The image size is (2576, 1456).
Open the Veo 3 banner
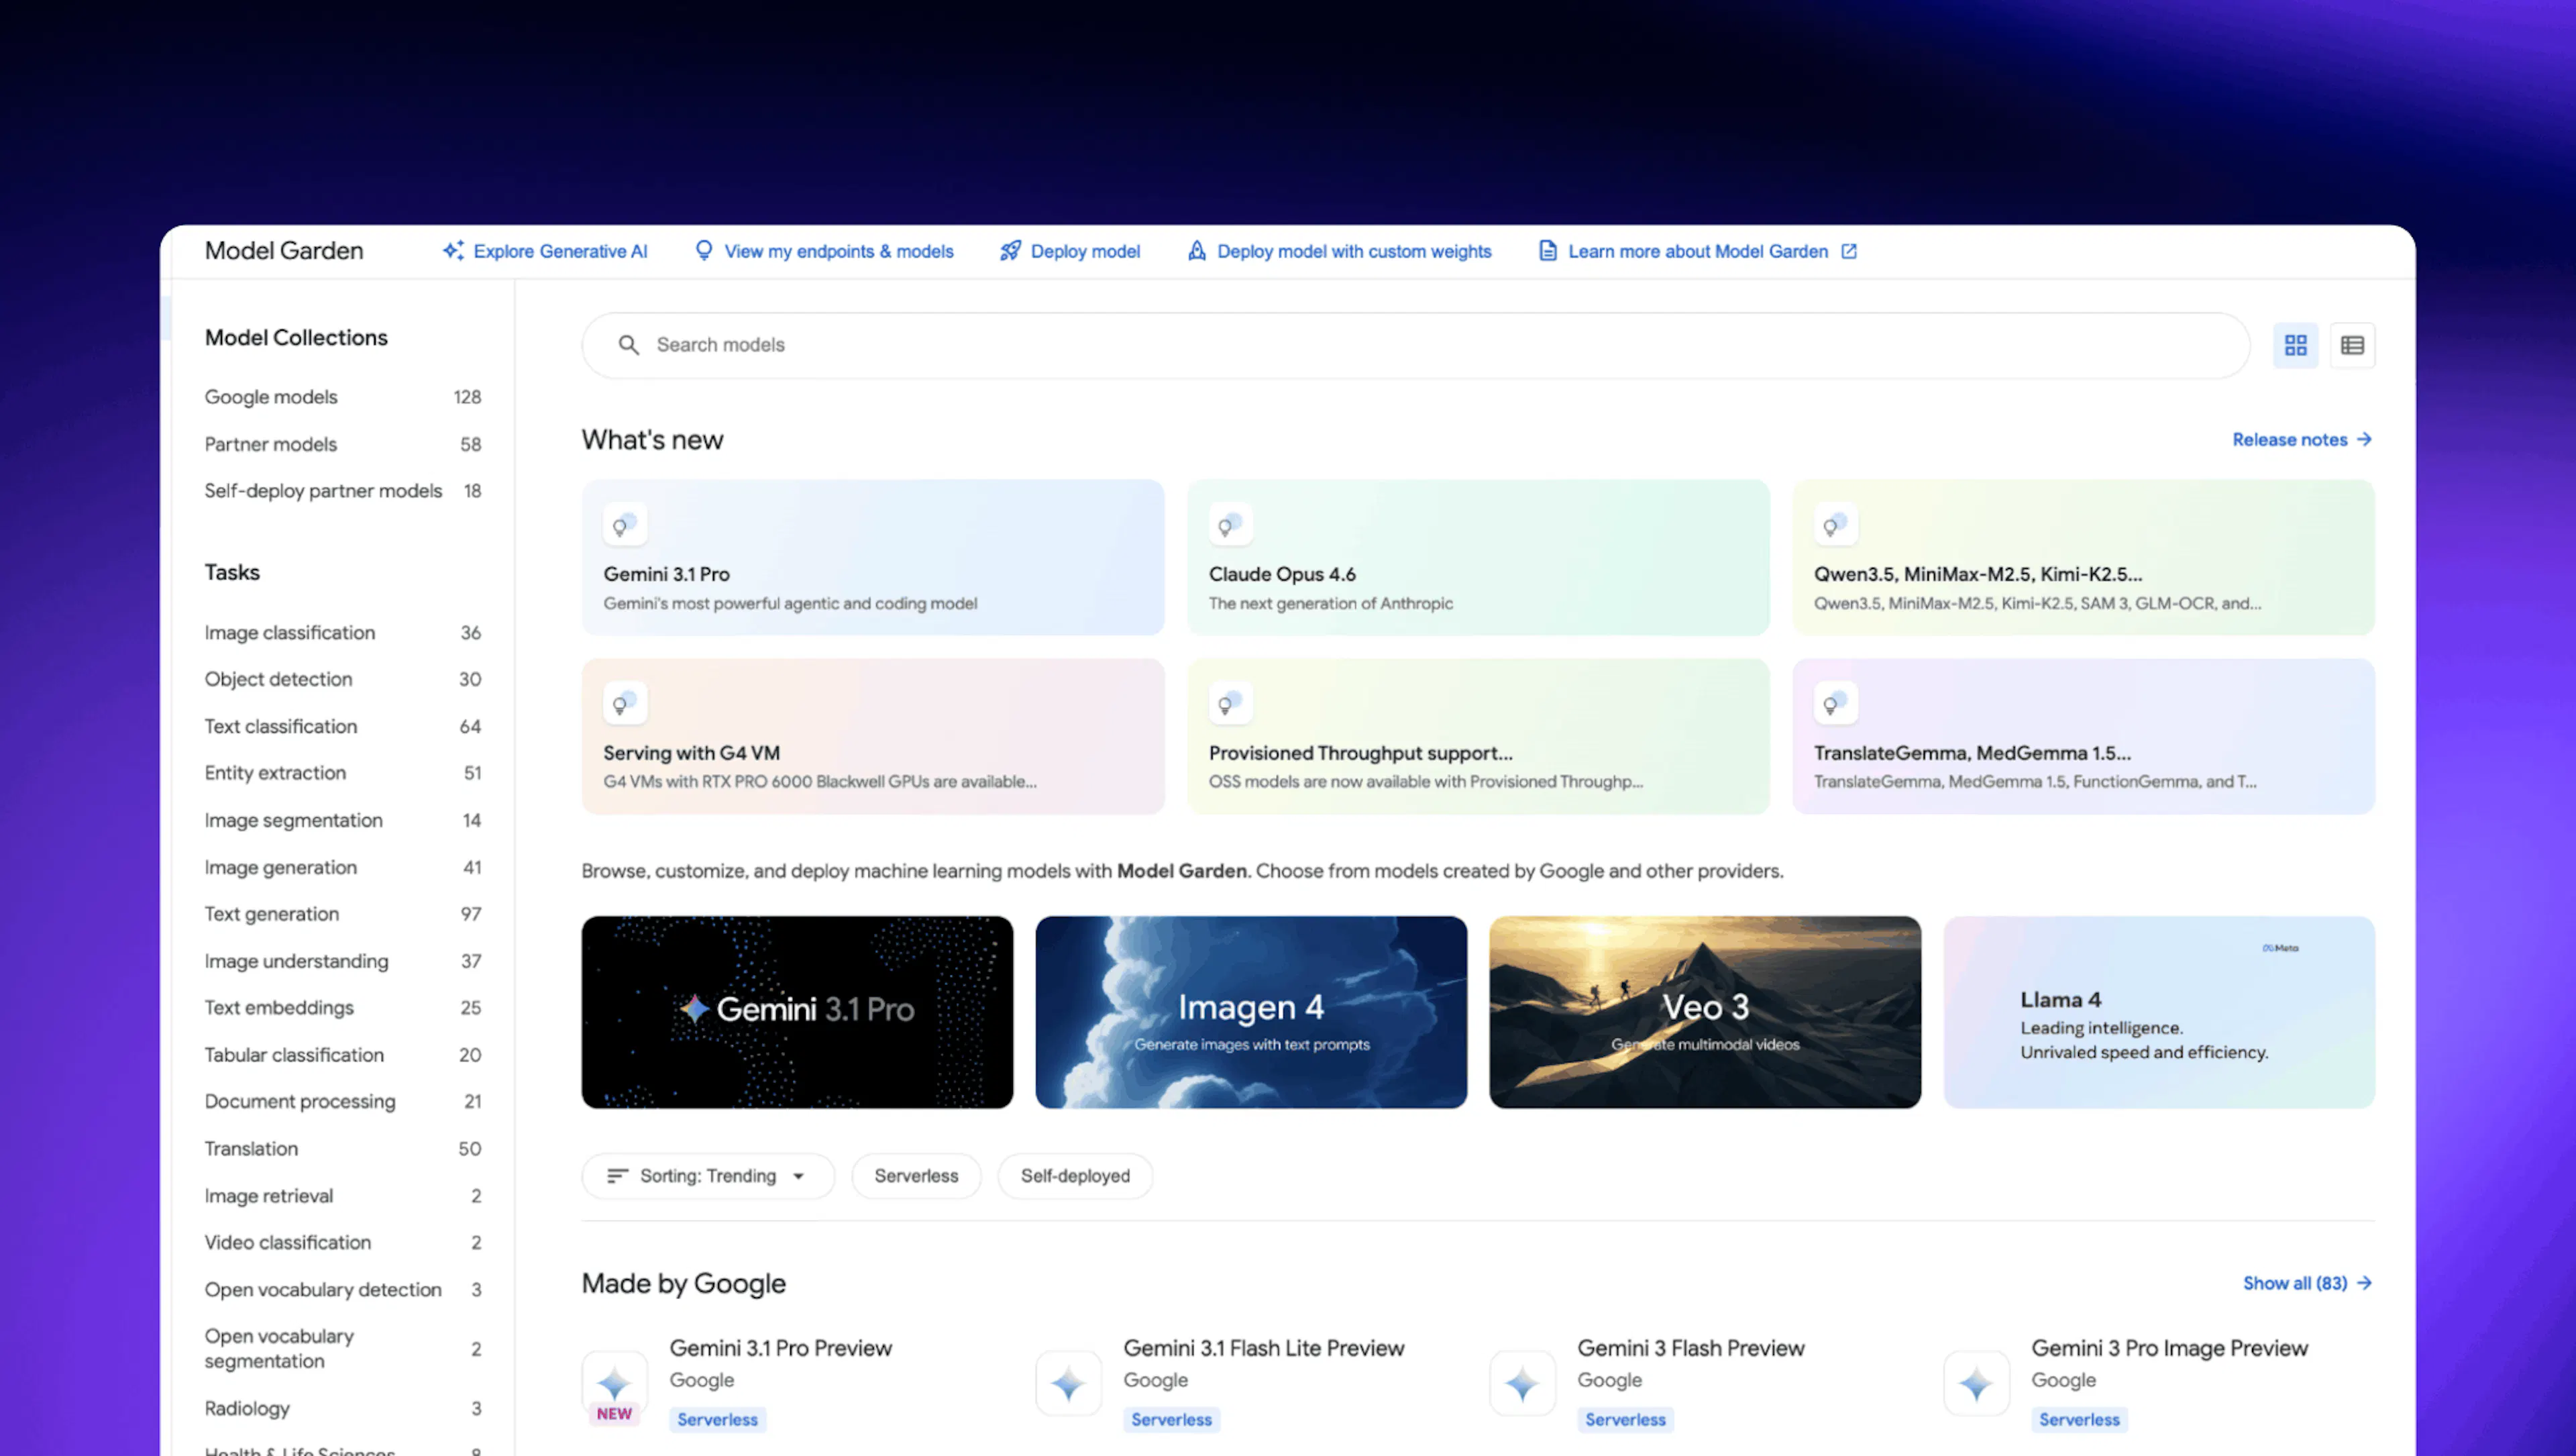pyautogui.click(x=1705, y=1012)
